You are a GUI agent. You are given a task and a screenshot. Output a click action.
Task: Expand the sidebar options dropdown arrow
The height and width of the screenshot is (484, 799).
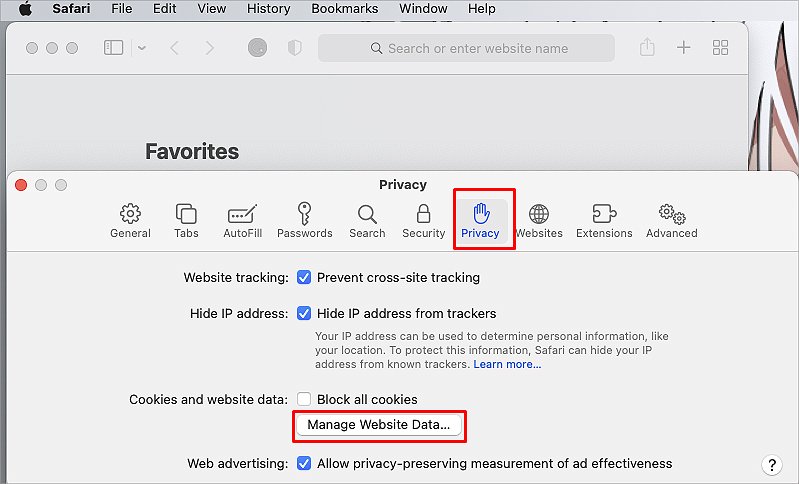point(141,48)
